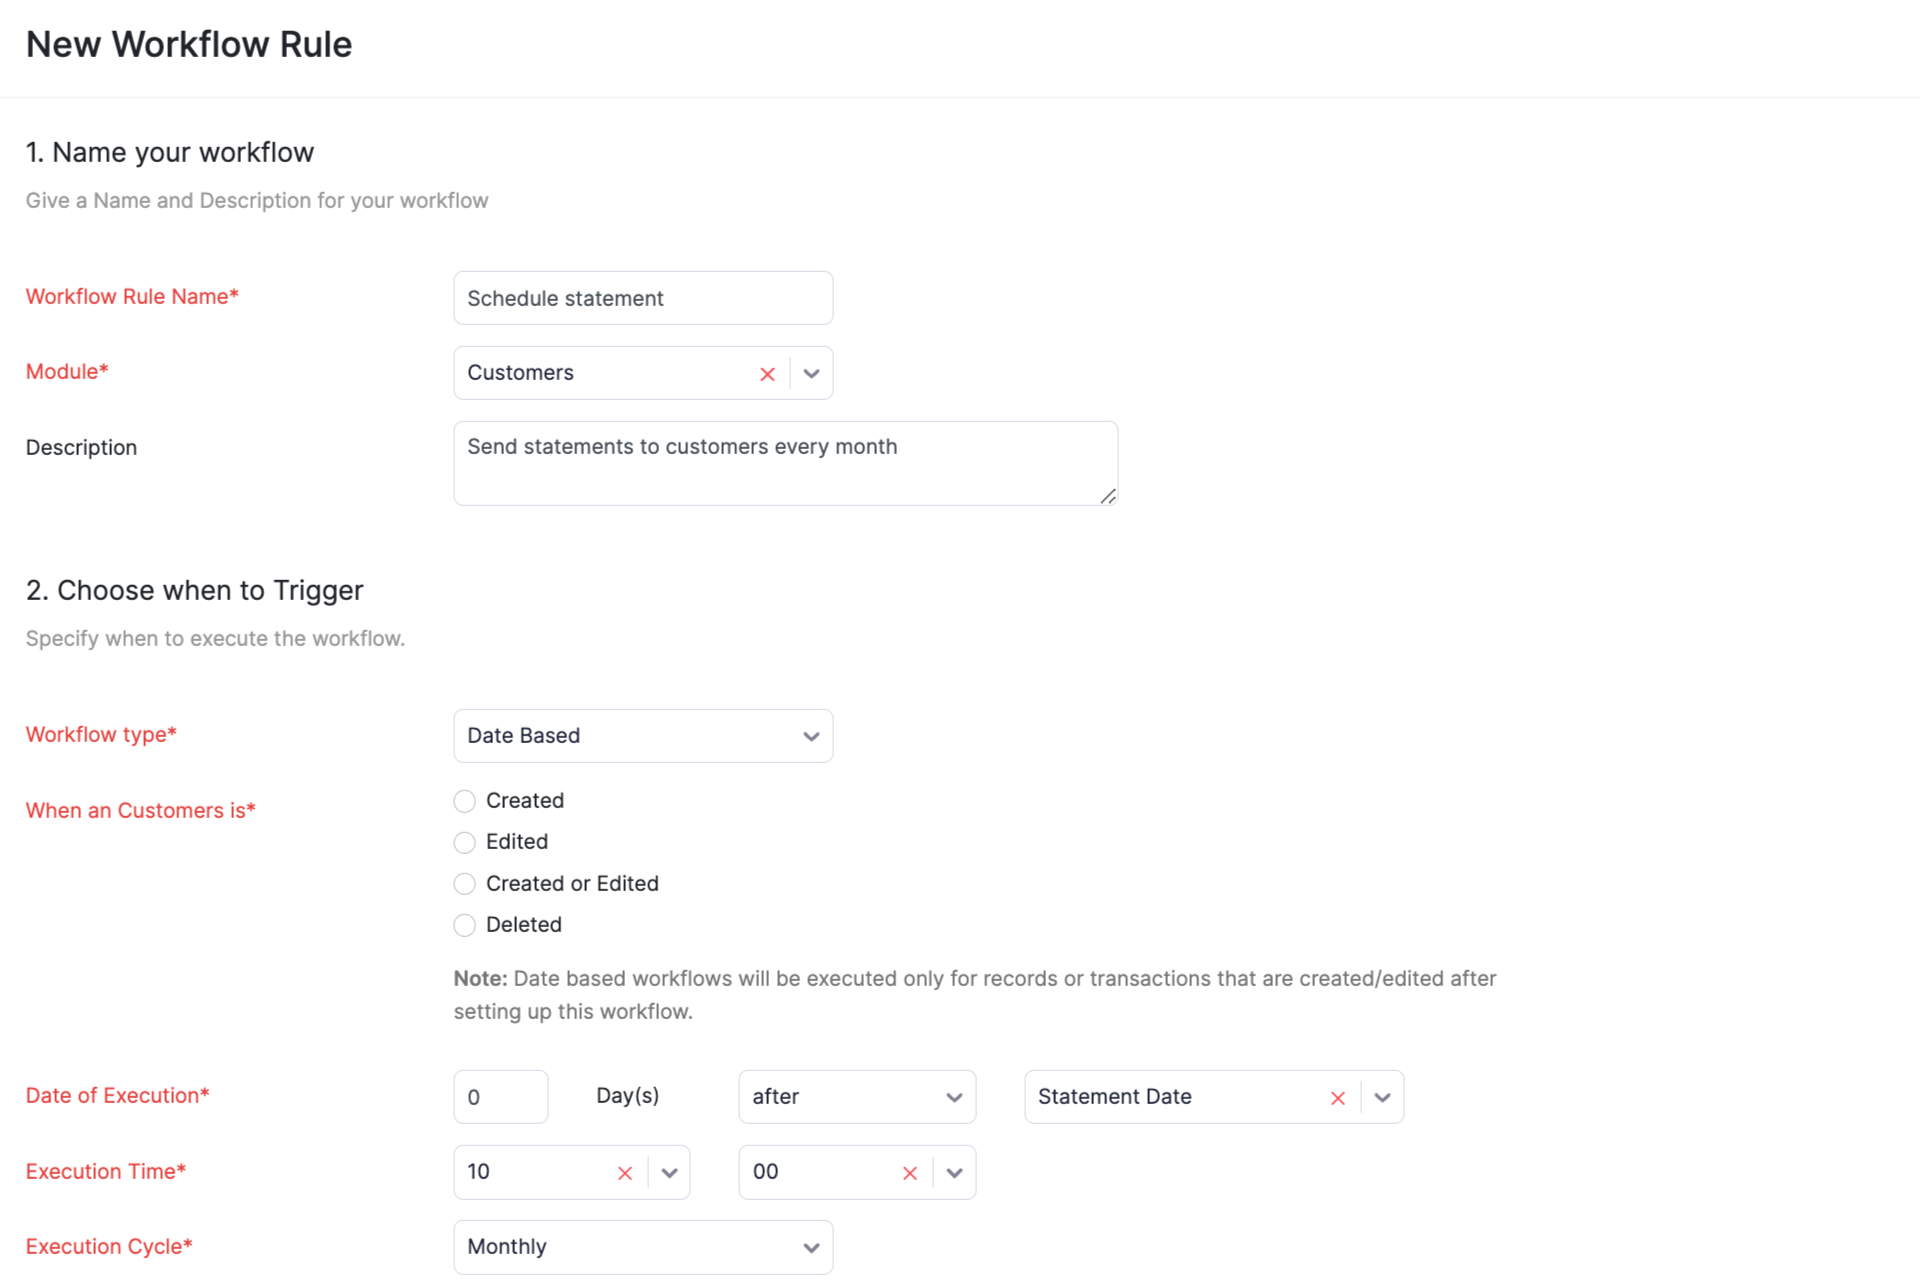1920x1288 pixels.
Task: Expand the Workflow type dropdown
Action: [642, 736]
